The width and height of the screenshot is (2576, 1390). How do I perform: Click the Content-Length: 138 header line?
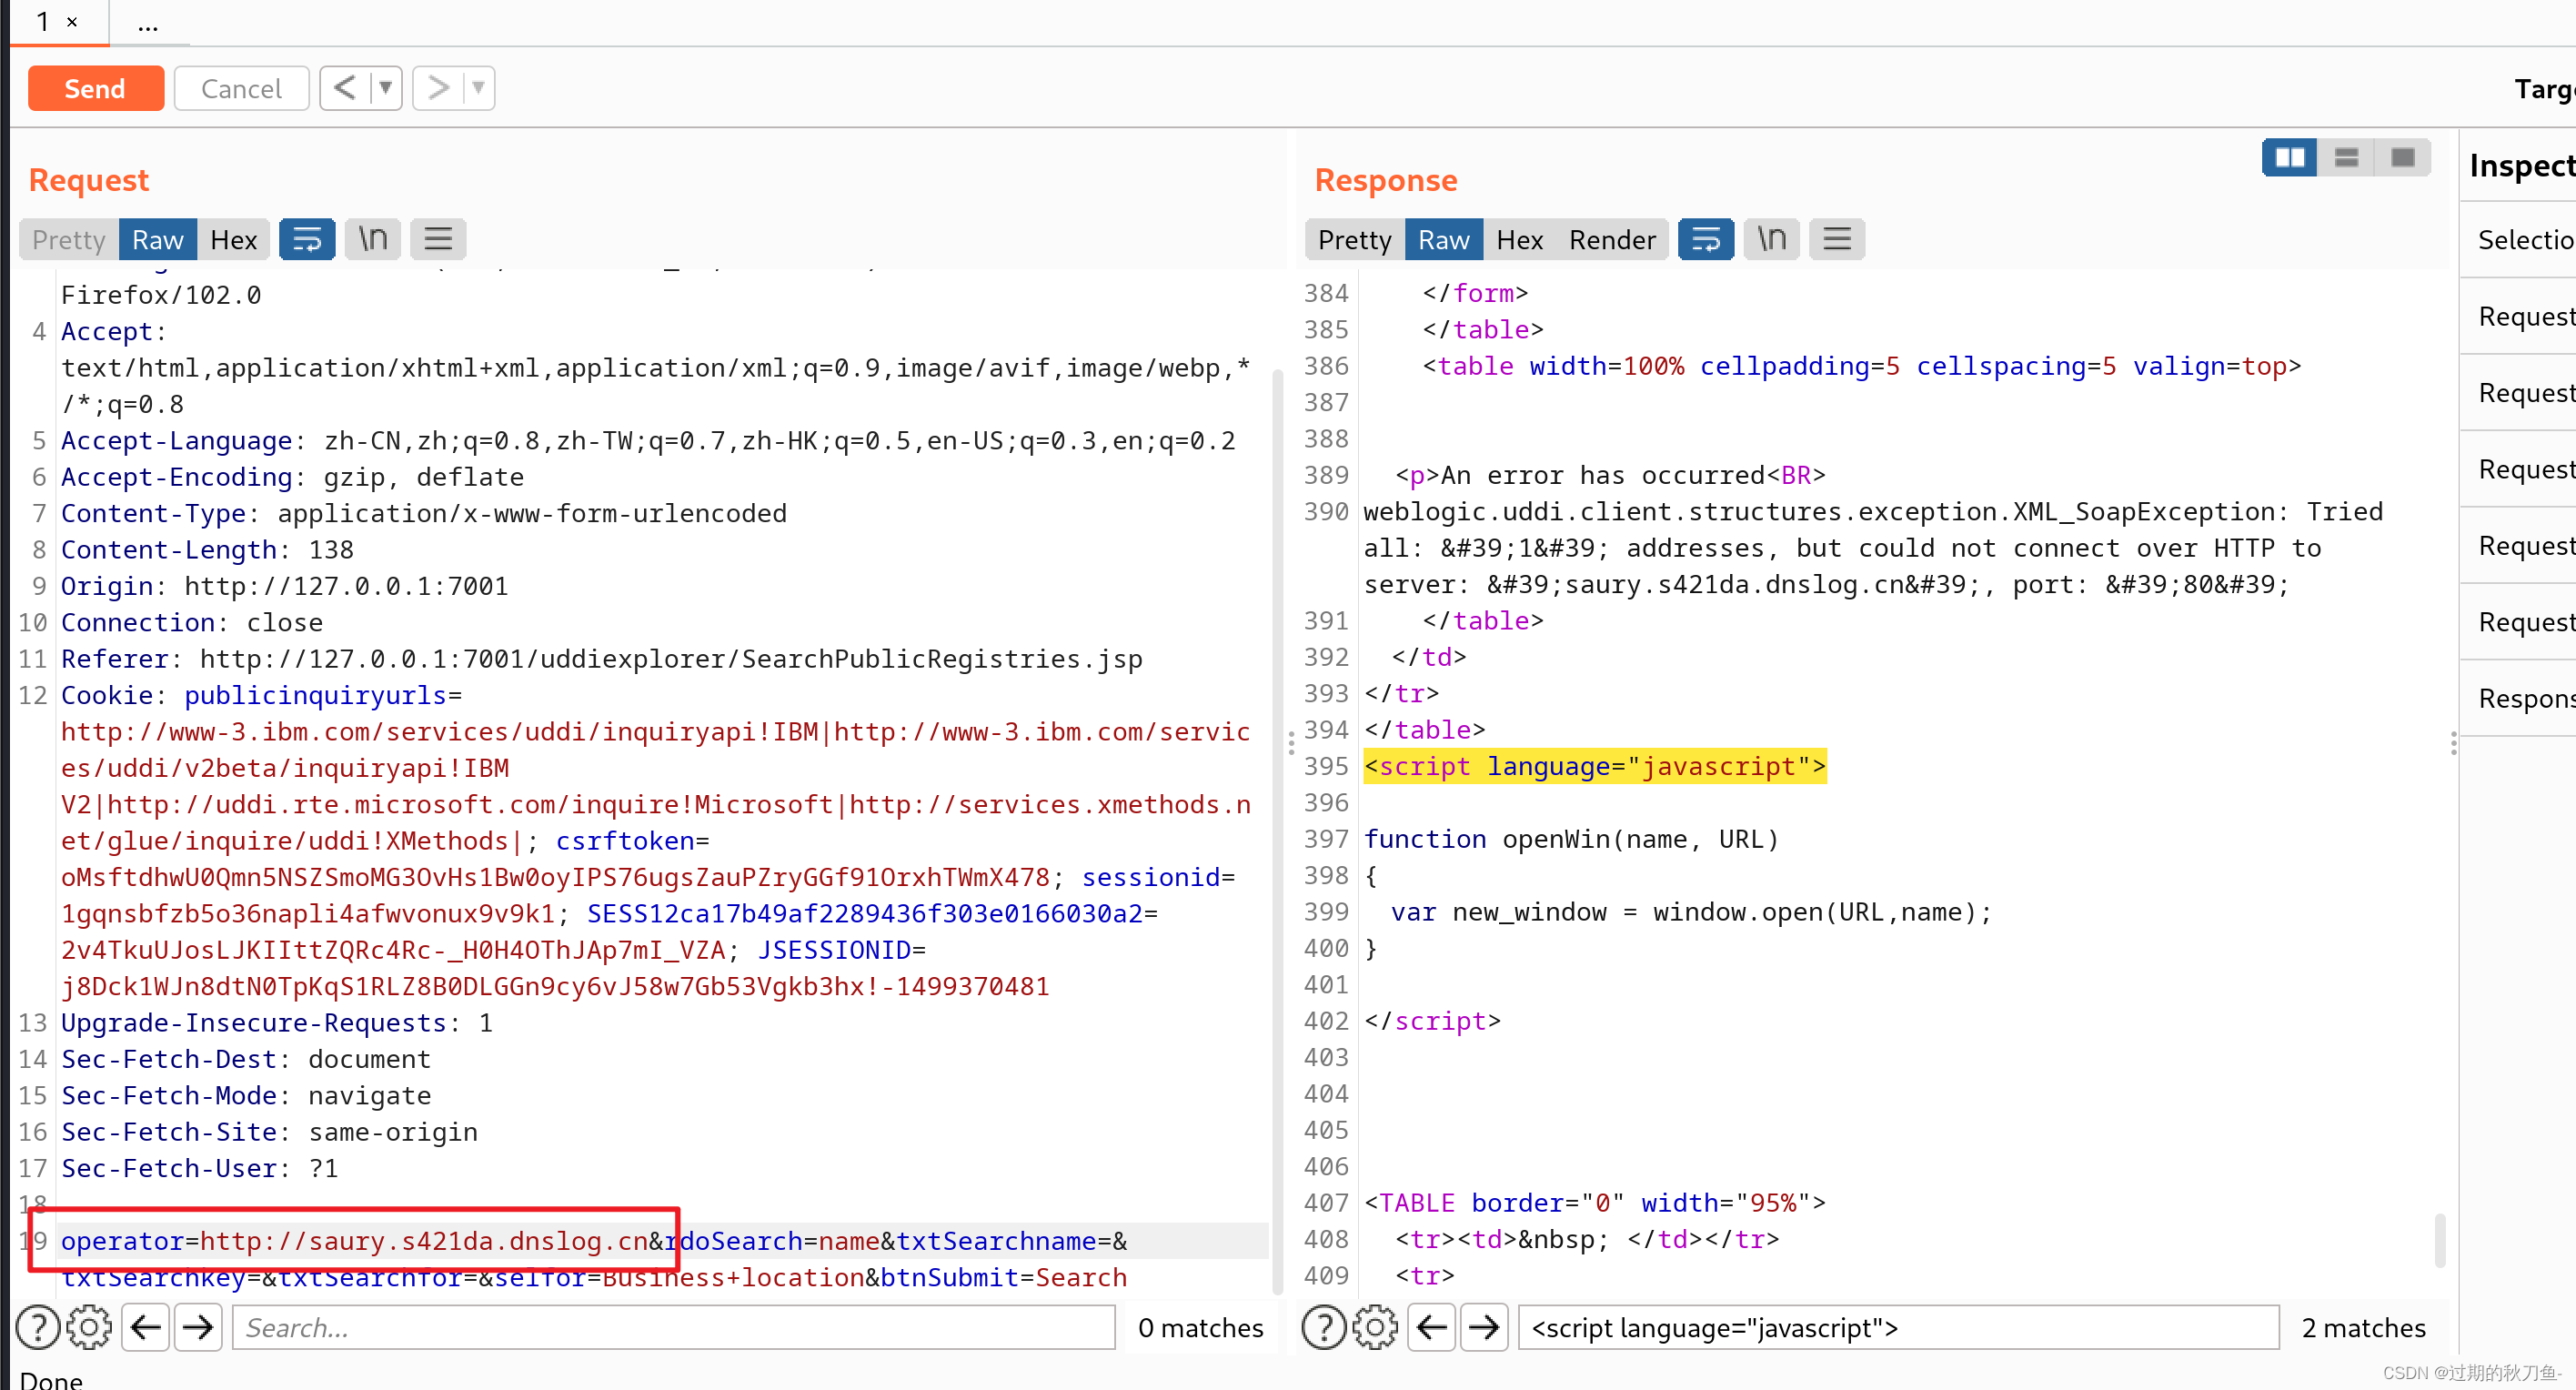tap(207, 550)
